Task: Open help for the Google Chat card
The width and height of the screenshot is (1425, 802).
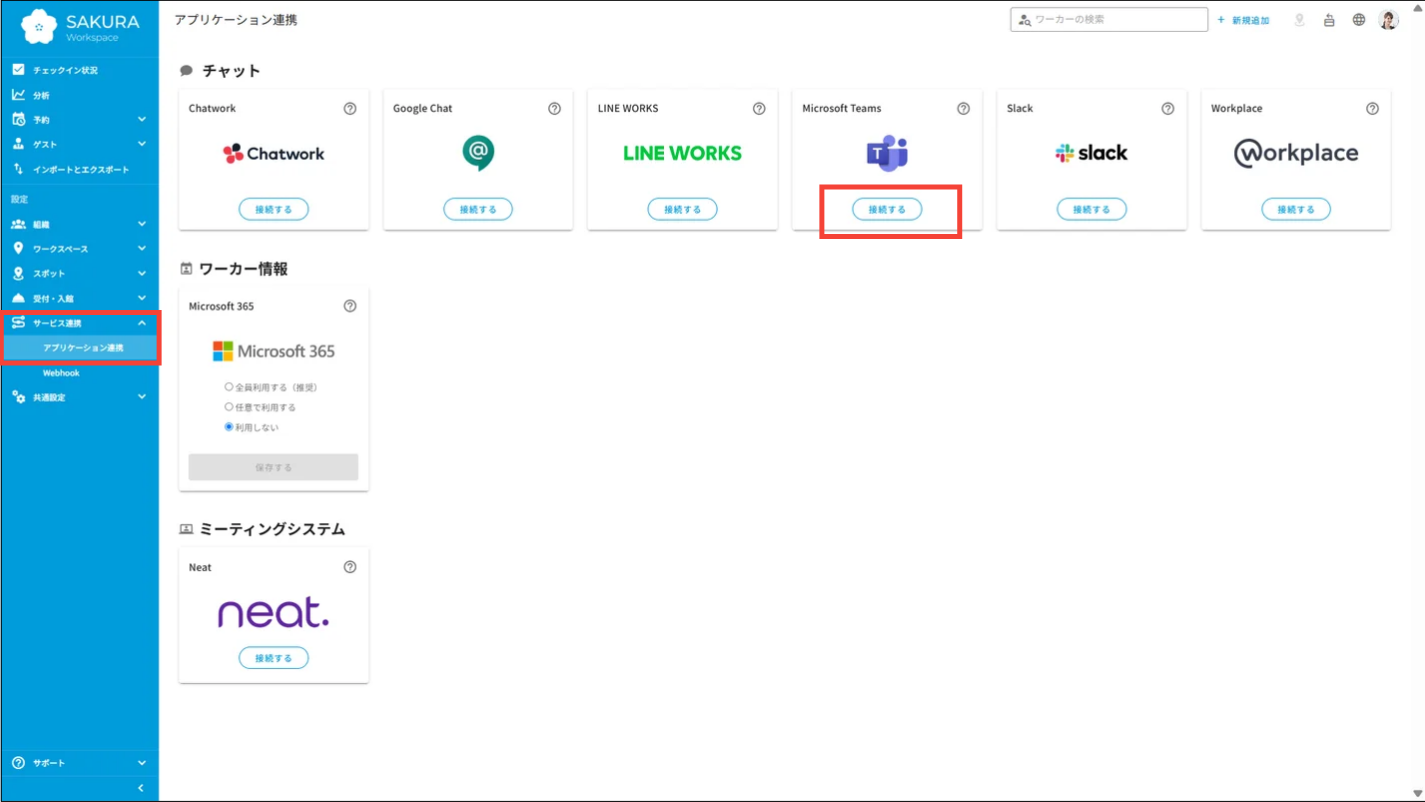Action: (554, 108)
